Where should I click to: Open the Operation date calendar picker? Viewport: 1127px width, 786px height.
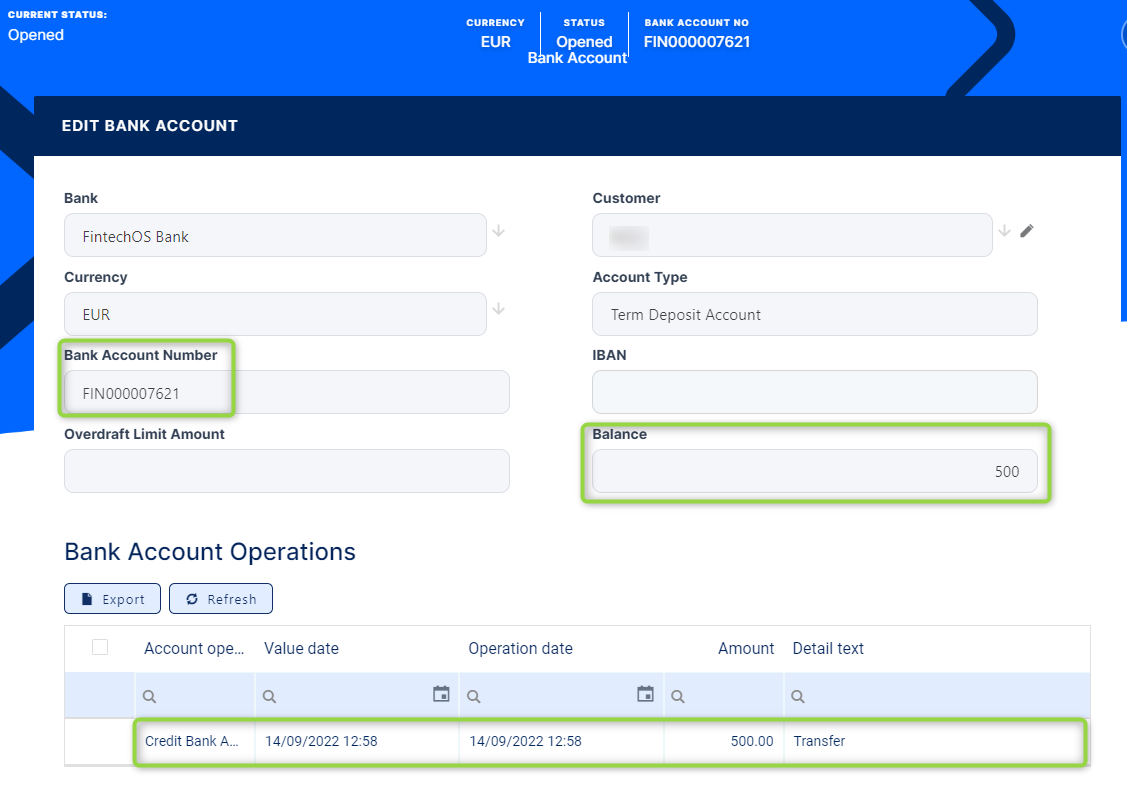(646, 694)
